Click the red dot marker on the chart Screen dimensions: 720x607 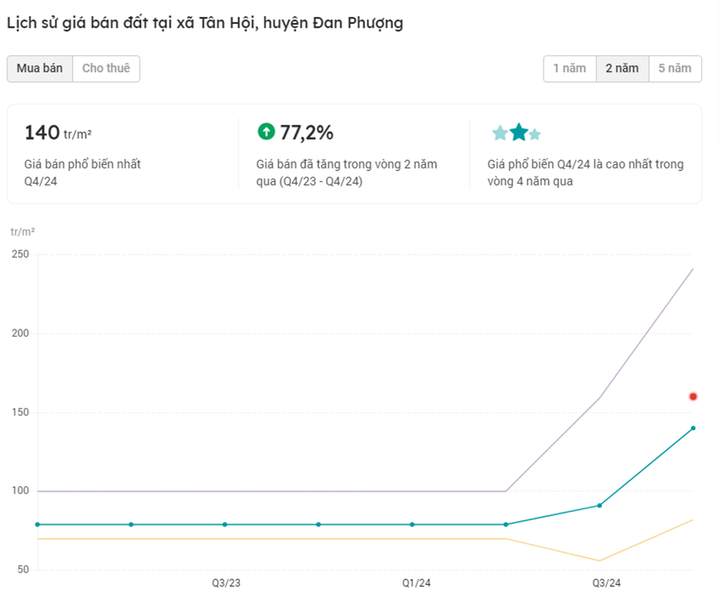[693, 397]
